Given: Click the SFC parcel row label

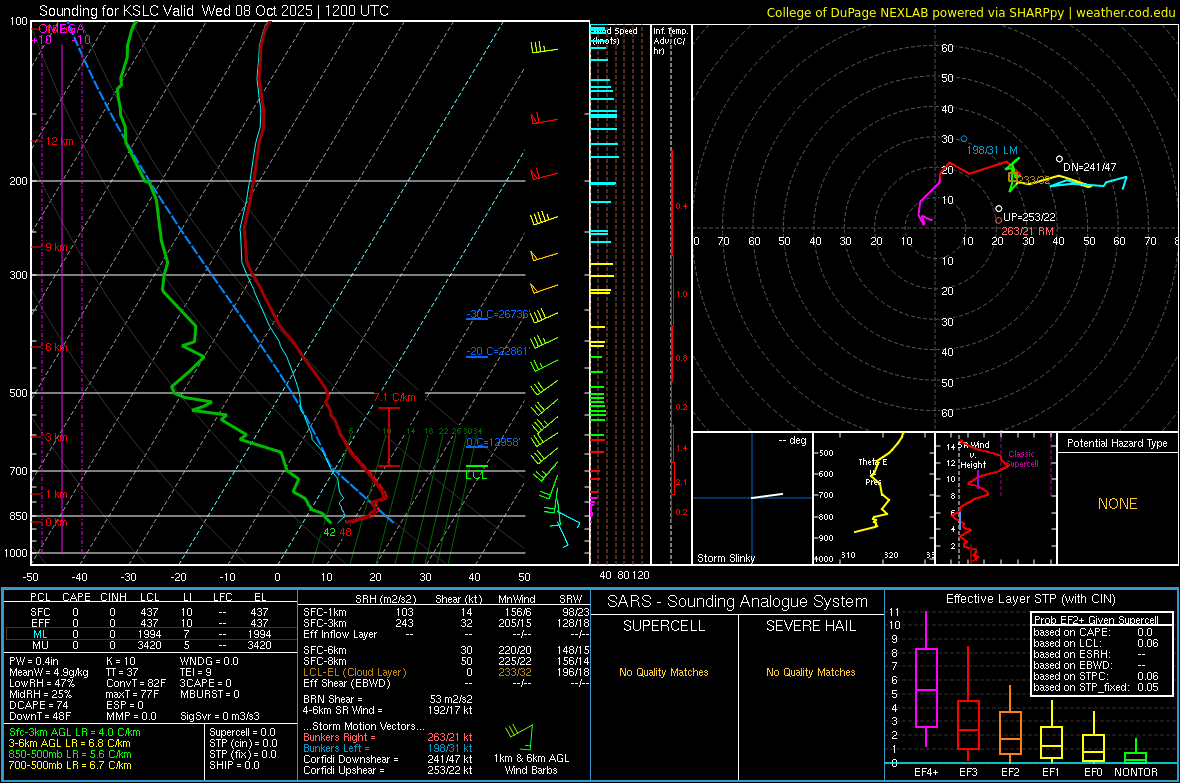Looking at the screenshot, I should click(40, 612).
